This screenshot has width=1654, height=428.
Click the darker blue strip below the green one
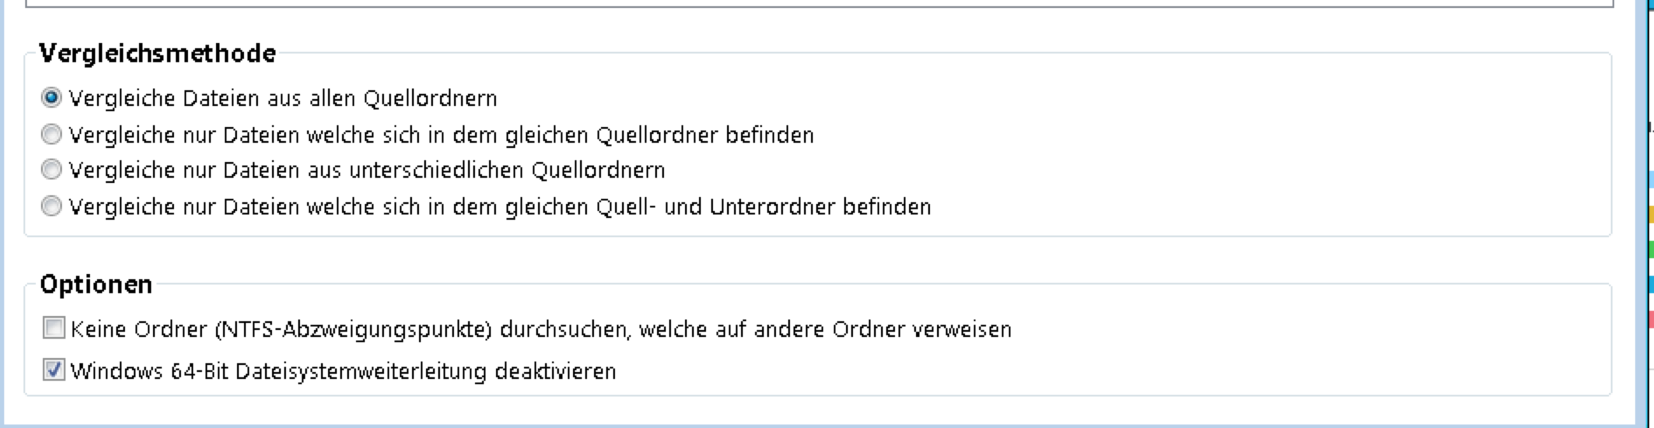(1650, 284)
